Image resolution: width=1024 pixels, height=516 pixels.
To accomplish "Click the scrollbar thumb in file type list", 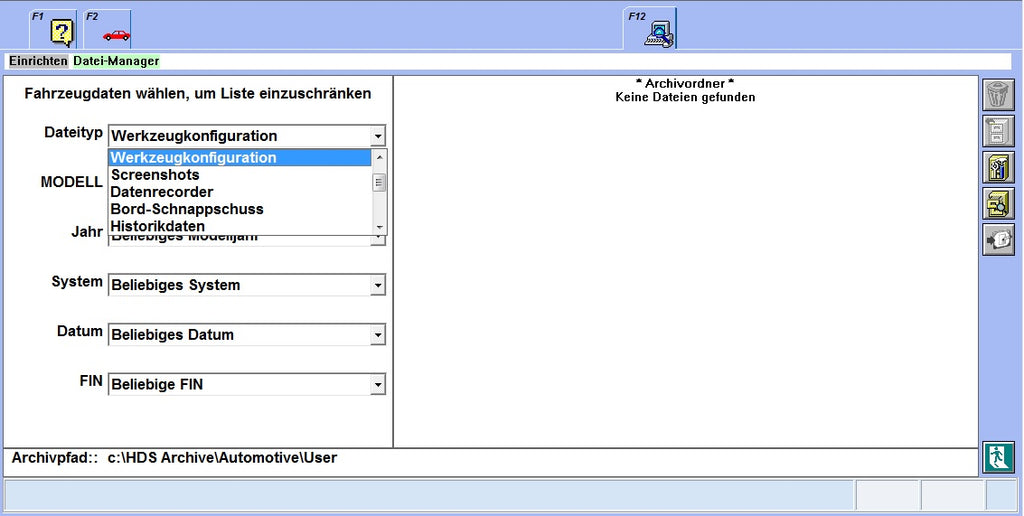I will click(x=379, y=183).
